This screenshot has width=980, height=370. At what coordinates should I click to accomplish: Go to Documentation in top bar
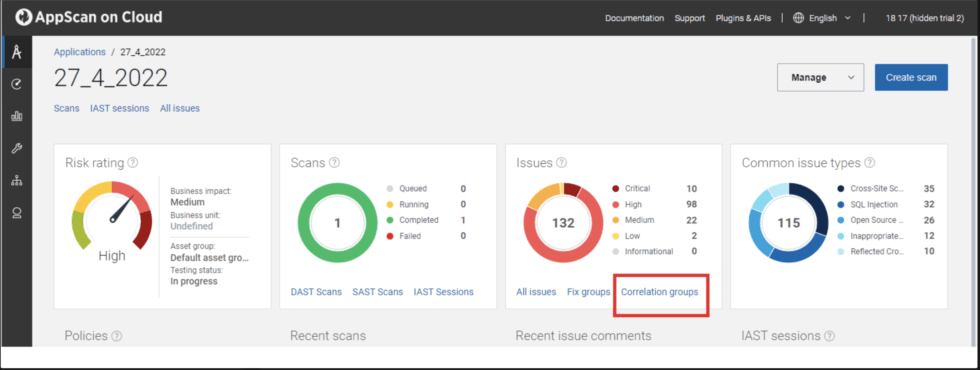(x=634, y=18)
